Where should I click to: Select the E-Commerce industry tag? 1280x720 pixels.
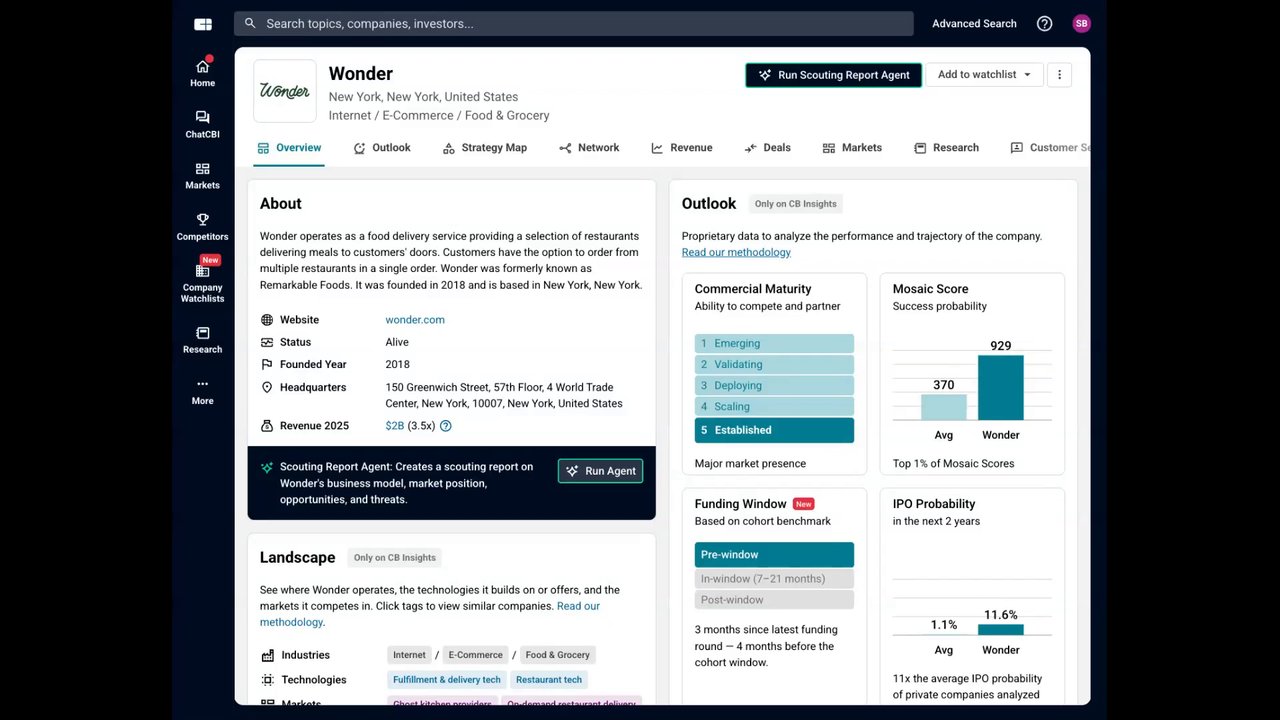tap(475, 655)
